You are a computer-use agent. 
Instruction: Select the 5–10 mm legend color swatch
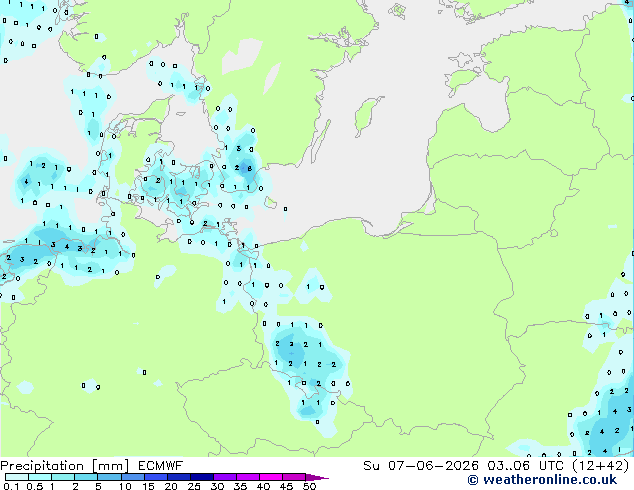(x=109, y=477)
